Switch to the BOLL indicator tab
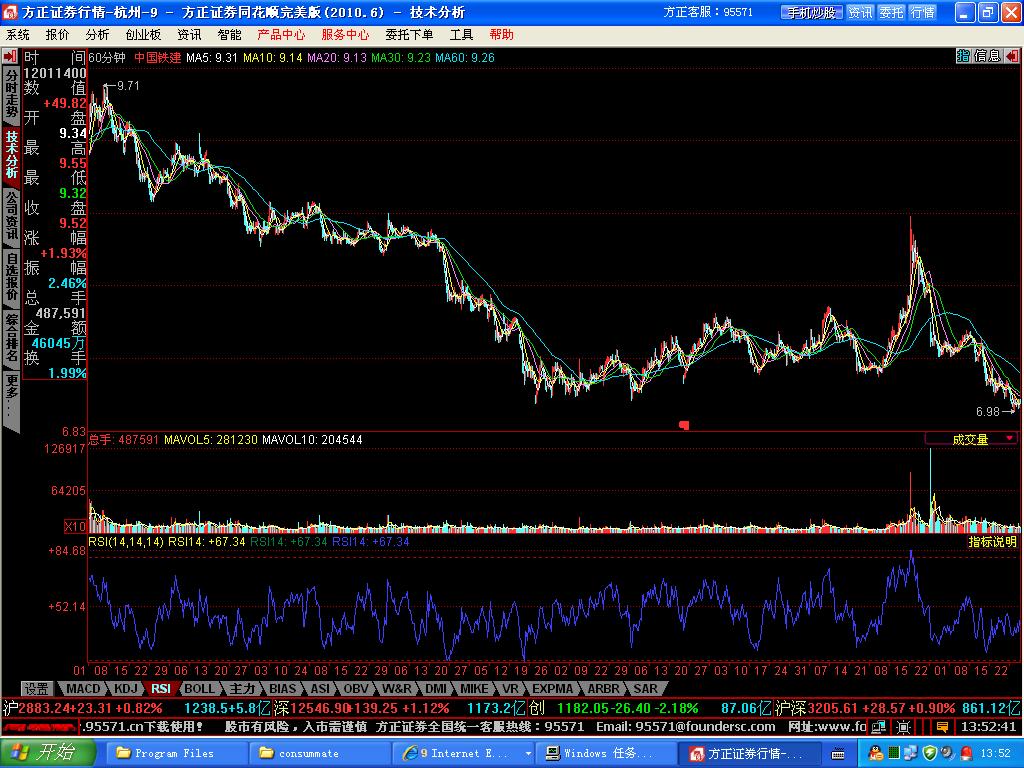The width and height of the screenshot is (1024, 768). [x=199, y=688]
